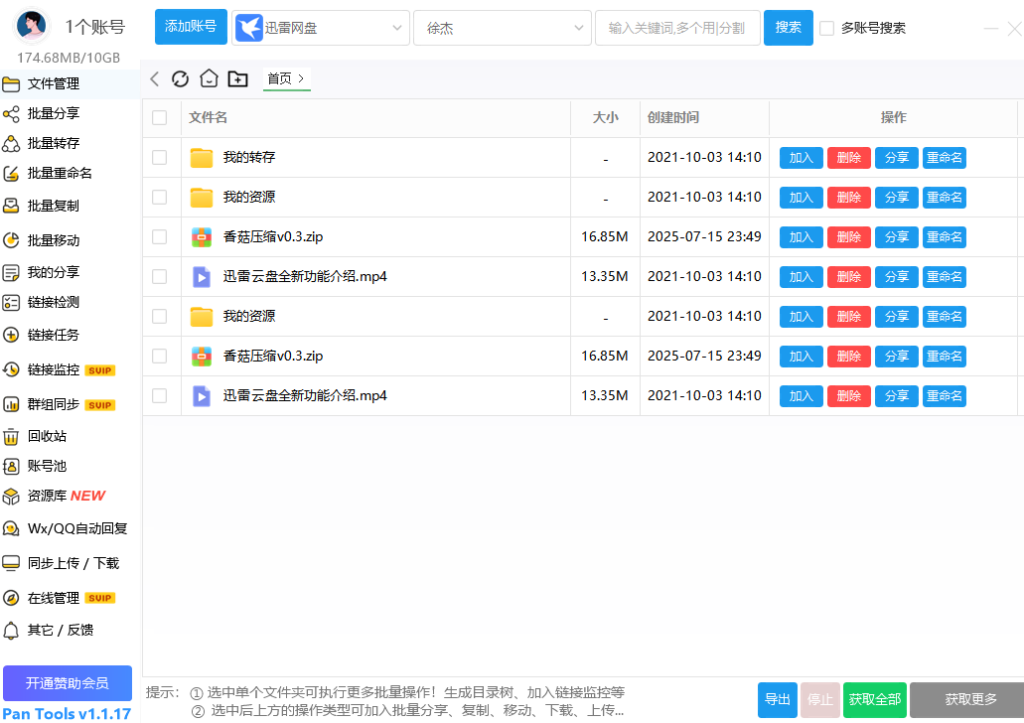Click the 搜索 button
Viewport: 1024px width, 723px height.
788,27
